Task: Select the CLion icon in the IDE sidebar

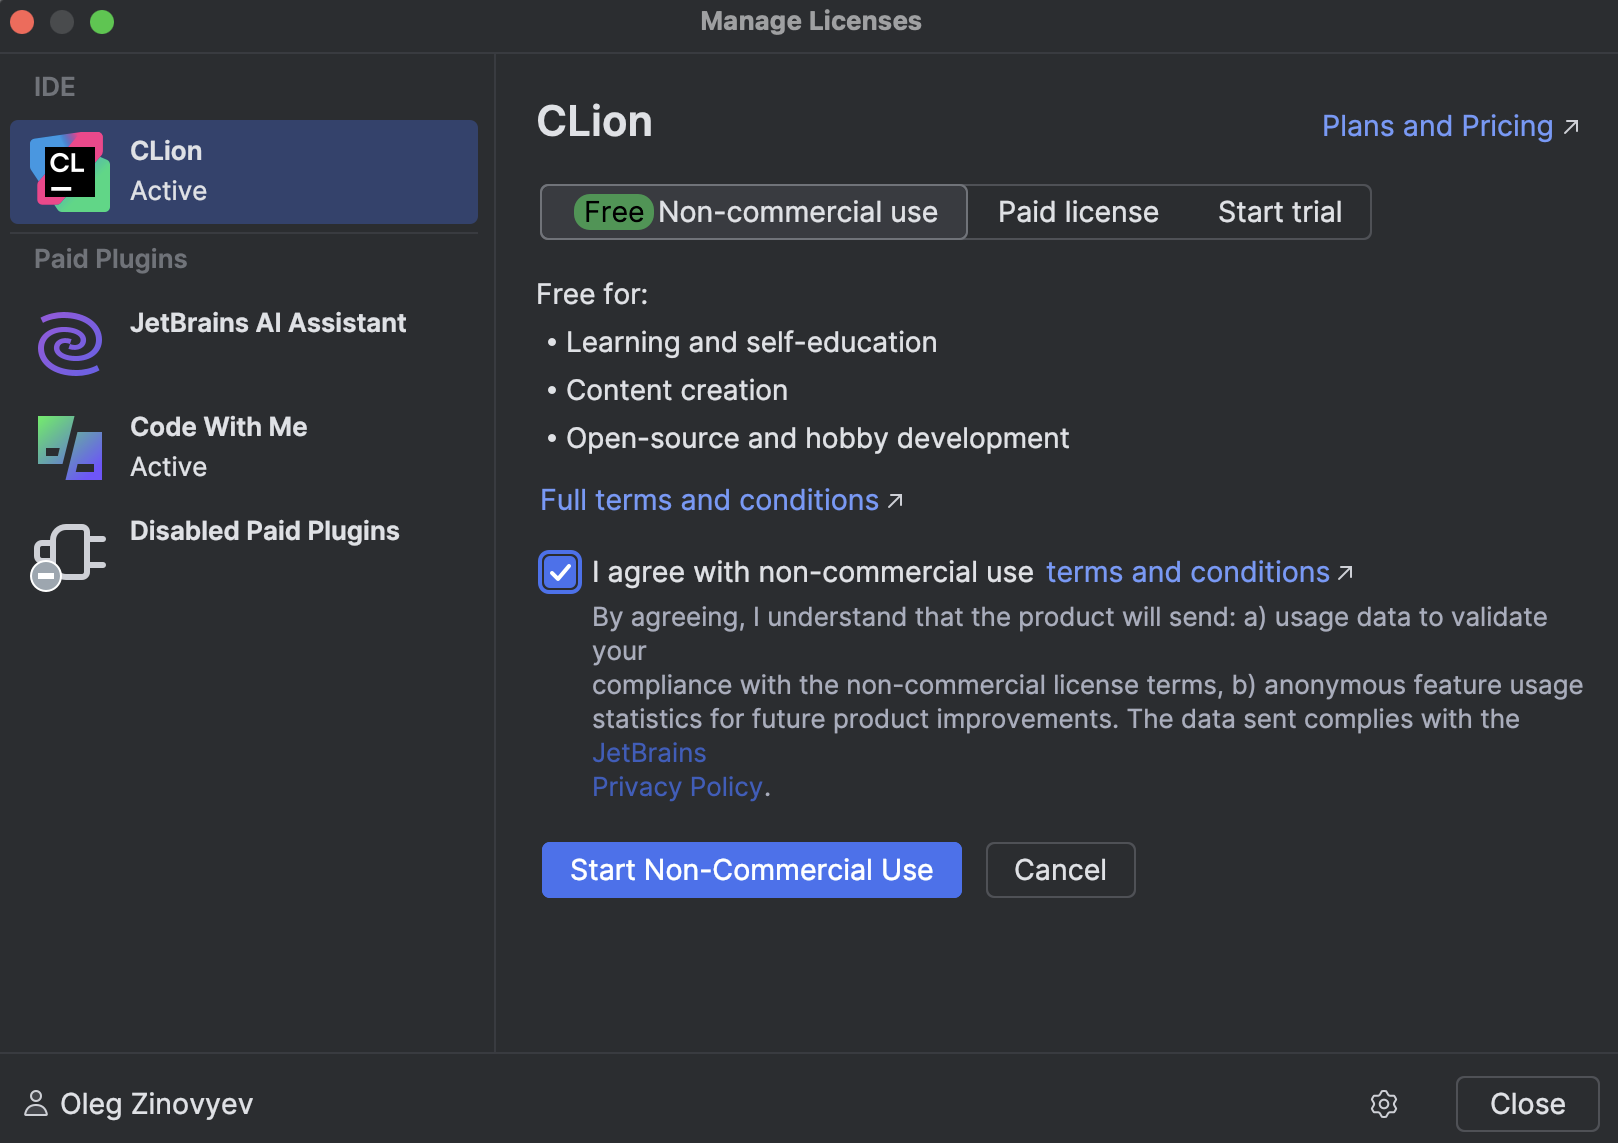Action: pos(69,171)
